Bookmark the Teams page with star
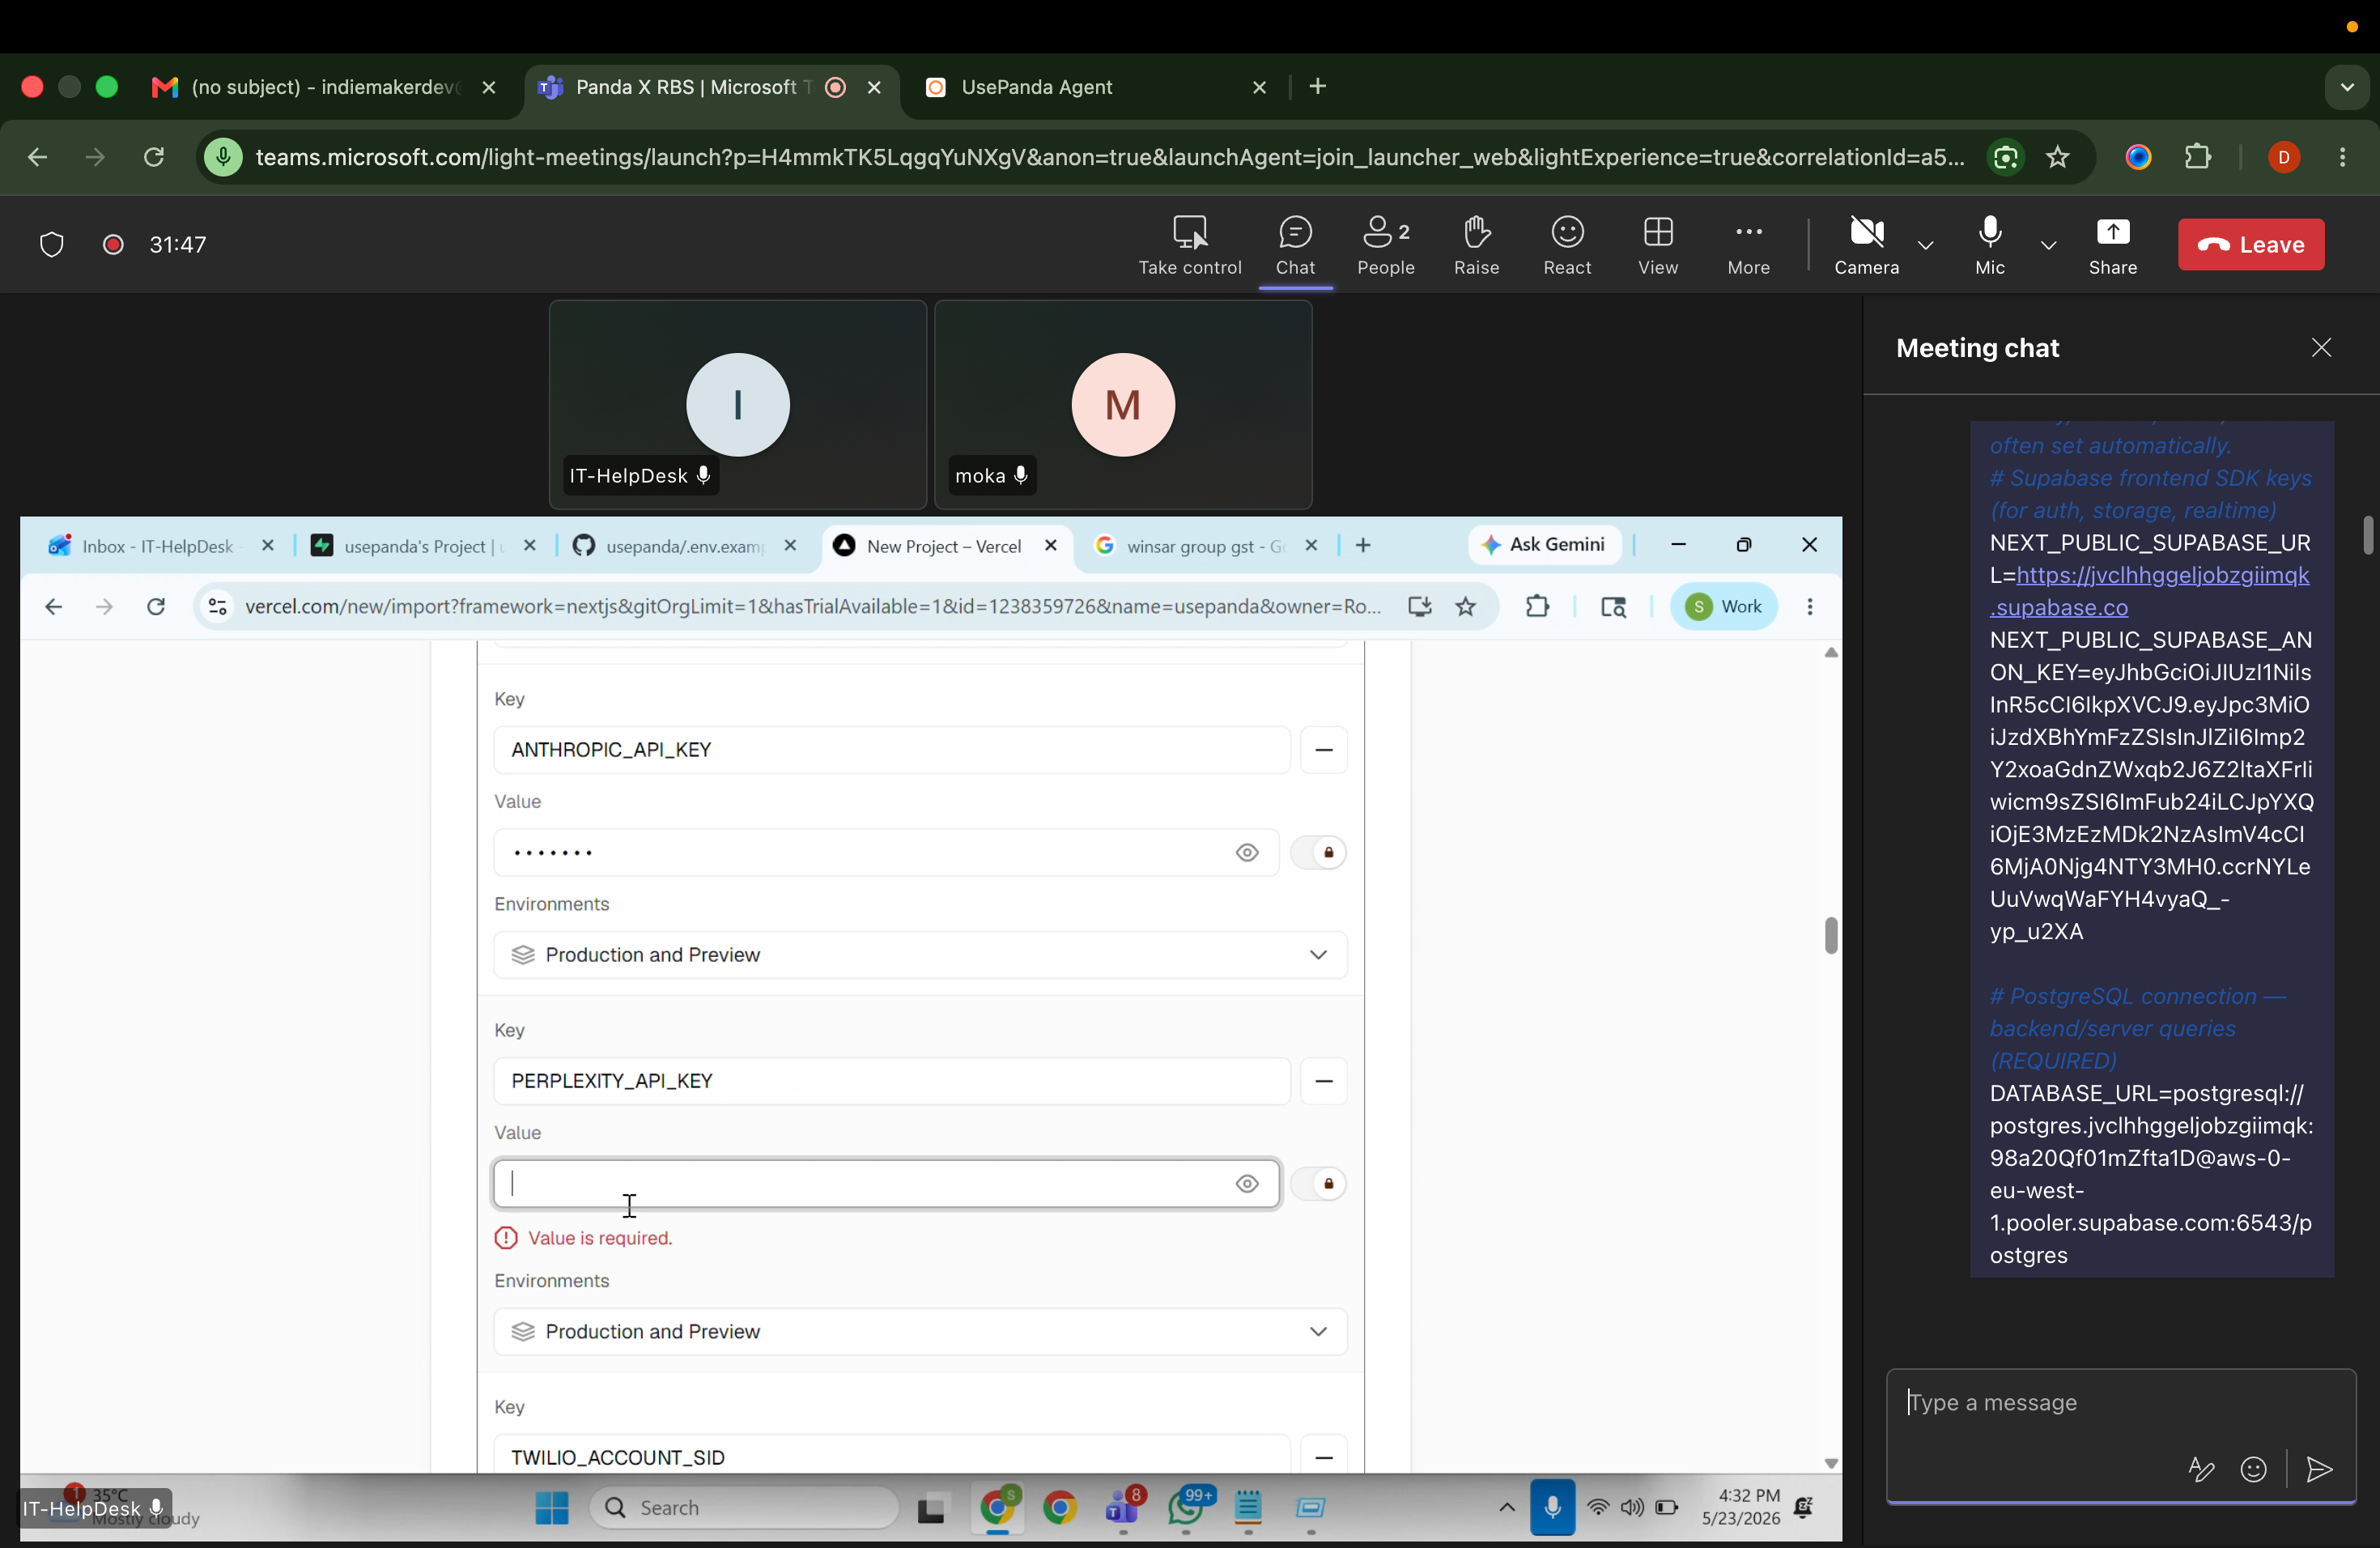This screenshot has height=1548, width=2380. coord(2057,157)
